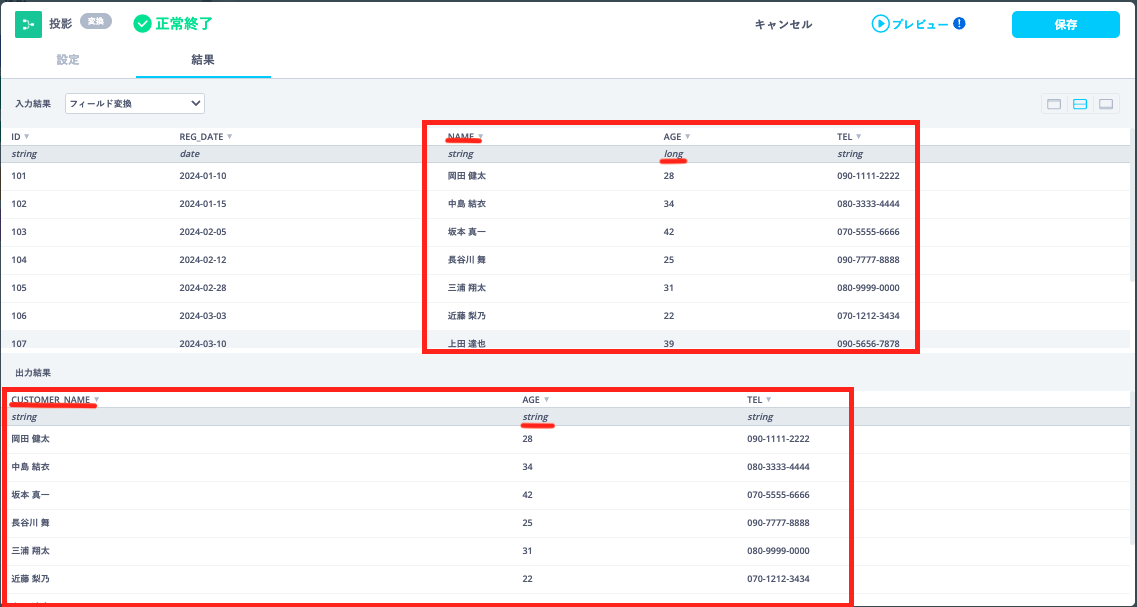The width and height of the screenshot is (1137, 607).
Task: Click the blue preview info badge
Action: pyautogui.click(x=959, y=24)
